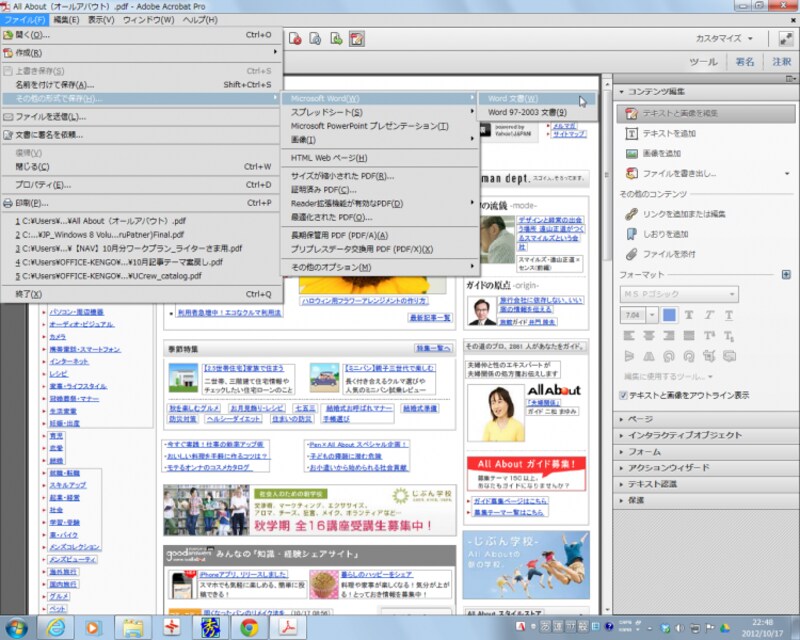
Task: Open the カスタマイズ dropdown
Action: [724, 38]
